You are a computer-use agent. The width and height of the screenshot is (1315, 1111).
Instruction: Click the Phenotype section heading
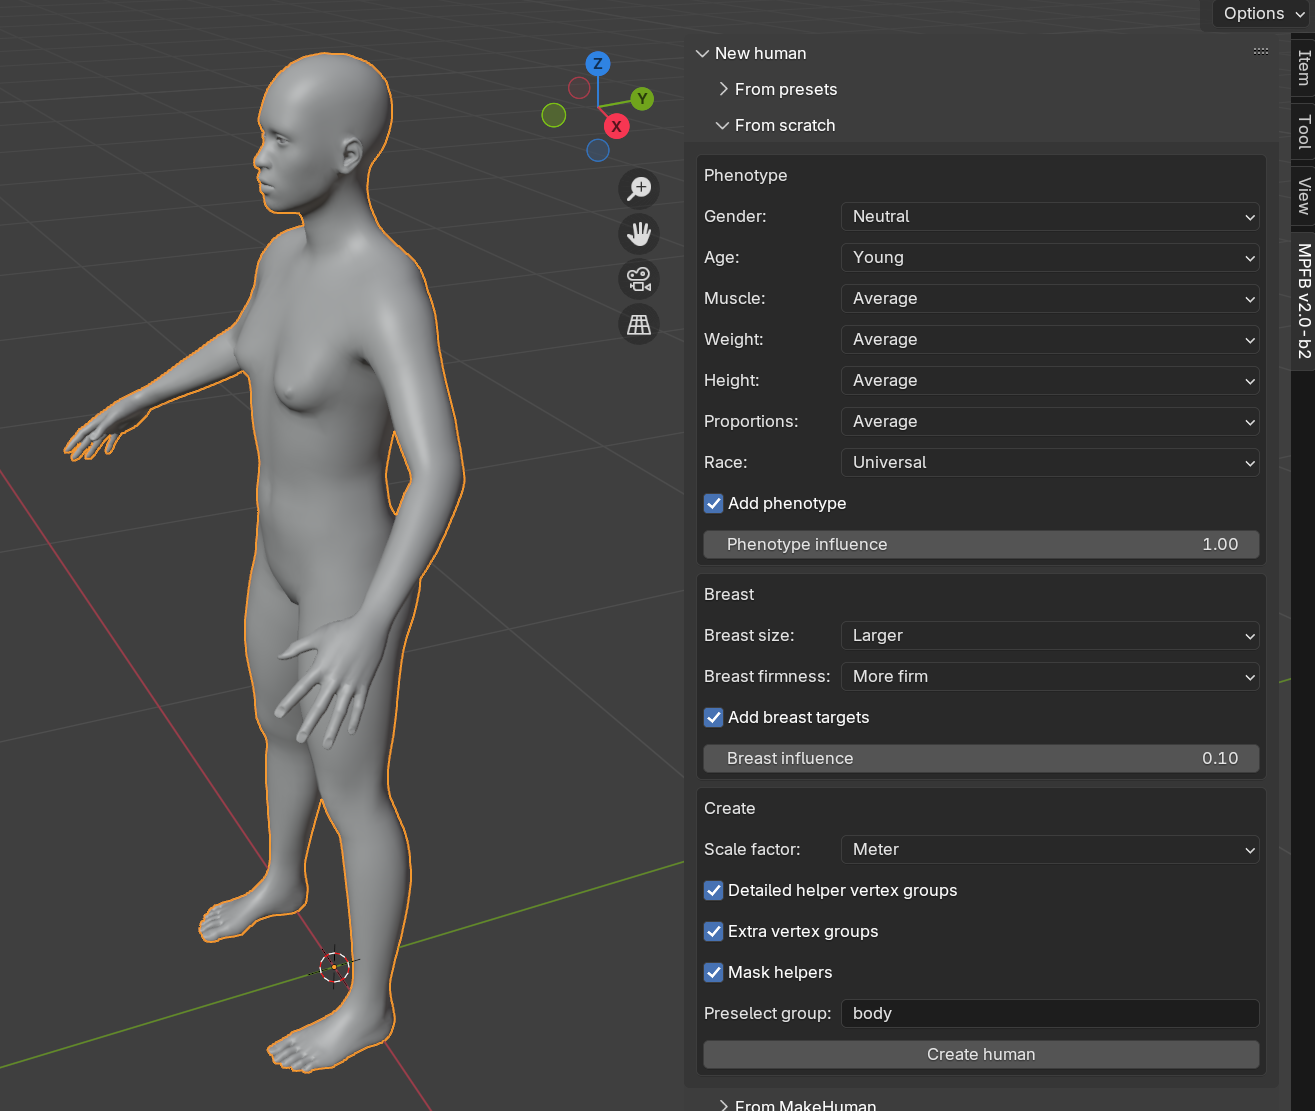coord(745,175)
